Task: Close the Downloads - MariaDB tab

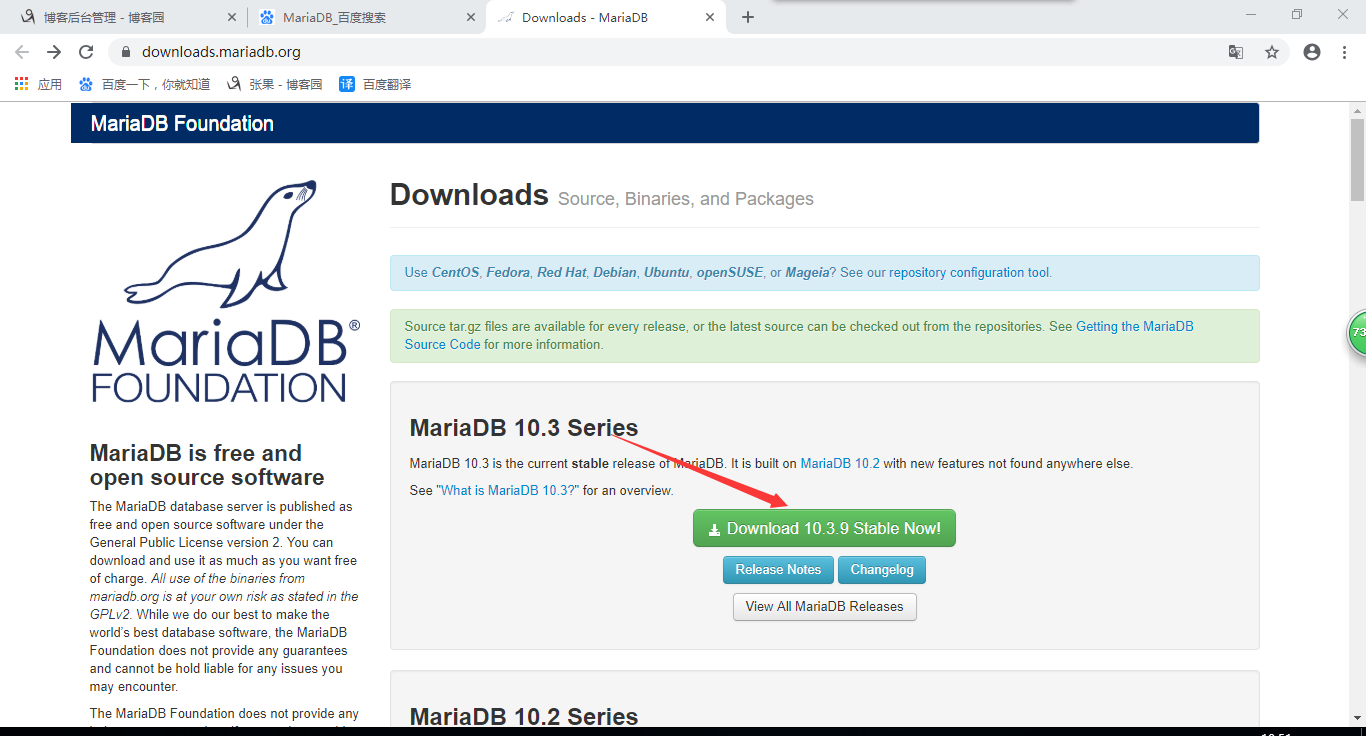Action: (710, 17)
